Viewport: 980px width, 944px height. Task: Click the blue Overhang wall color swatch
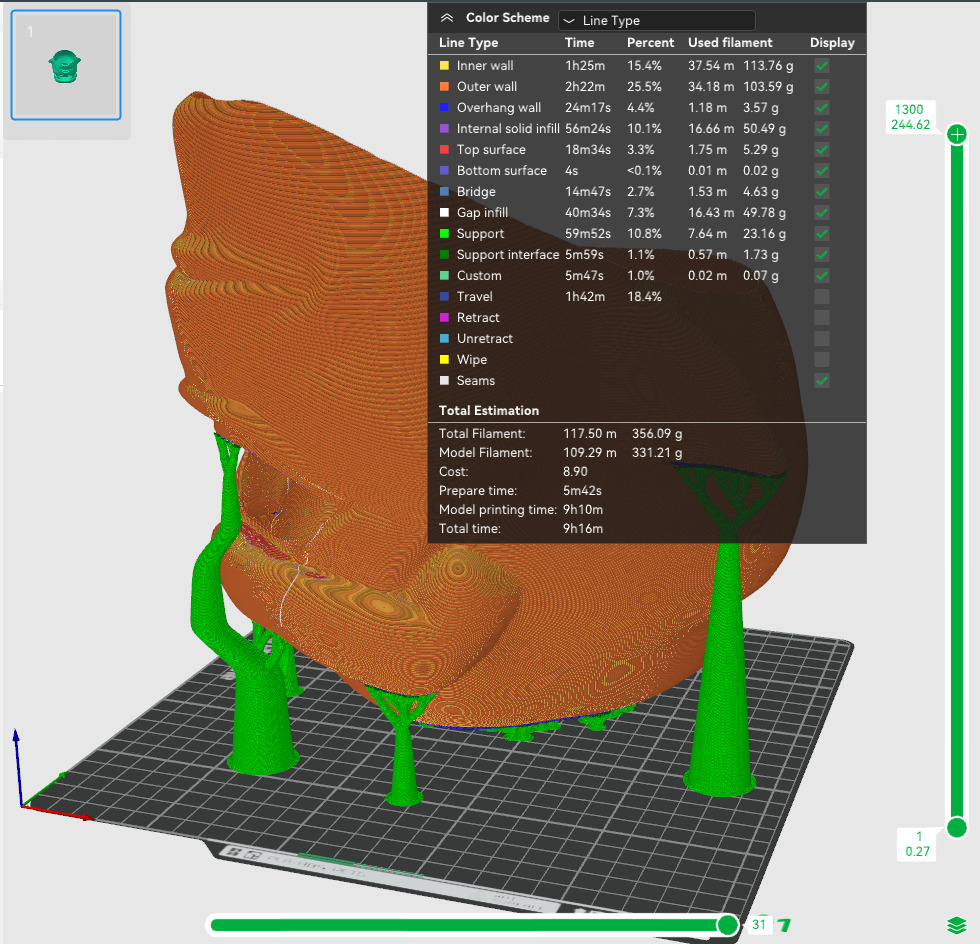444,108
